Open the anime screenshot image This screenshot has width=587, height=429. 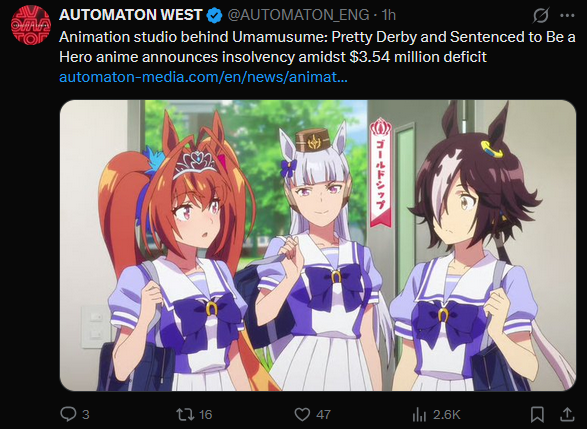(318, 246)
